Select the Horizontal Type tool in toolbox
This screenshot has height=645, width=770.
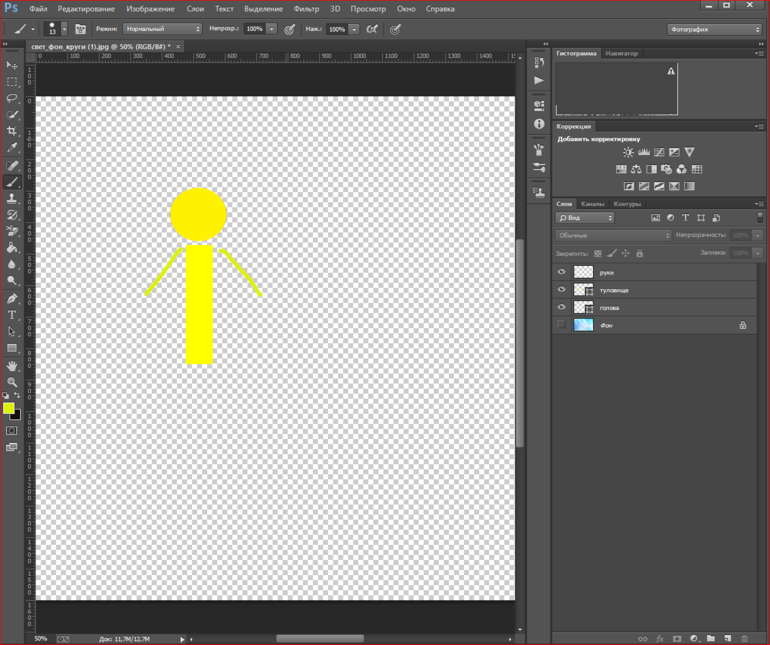(x=12, y=315)
